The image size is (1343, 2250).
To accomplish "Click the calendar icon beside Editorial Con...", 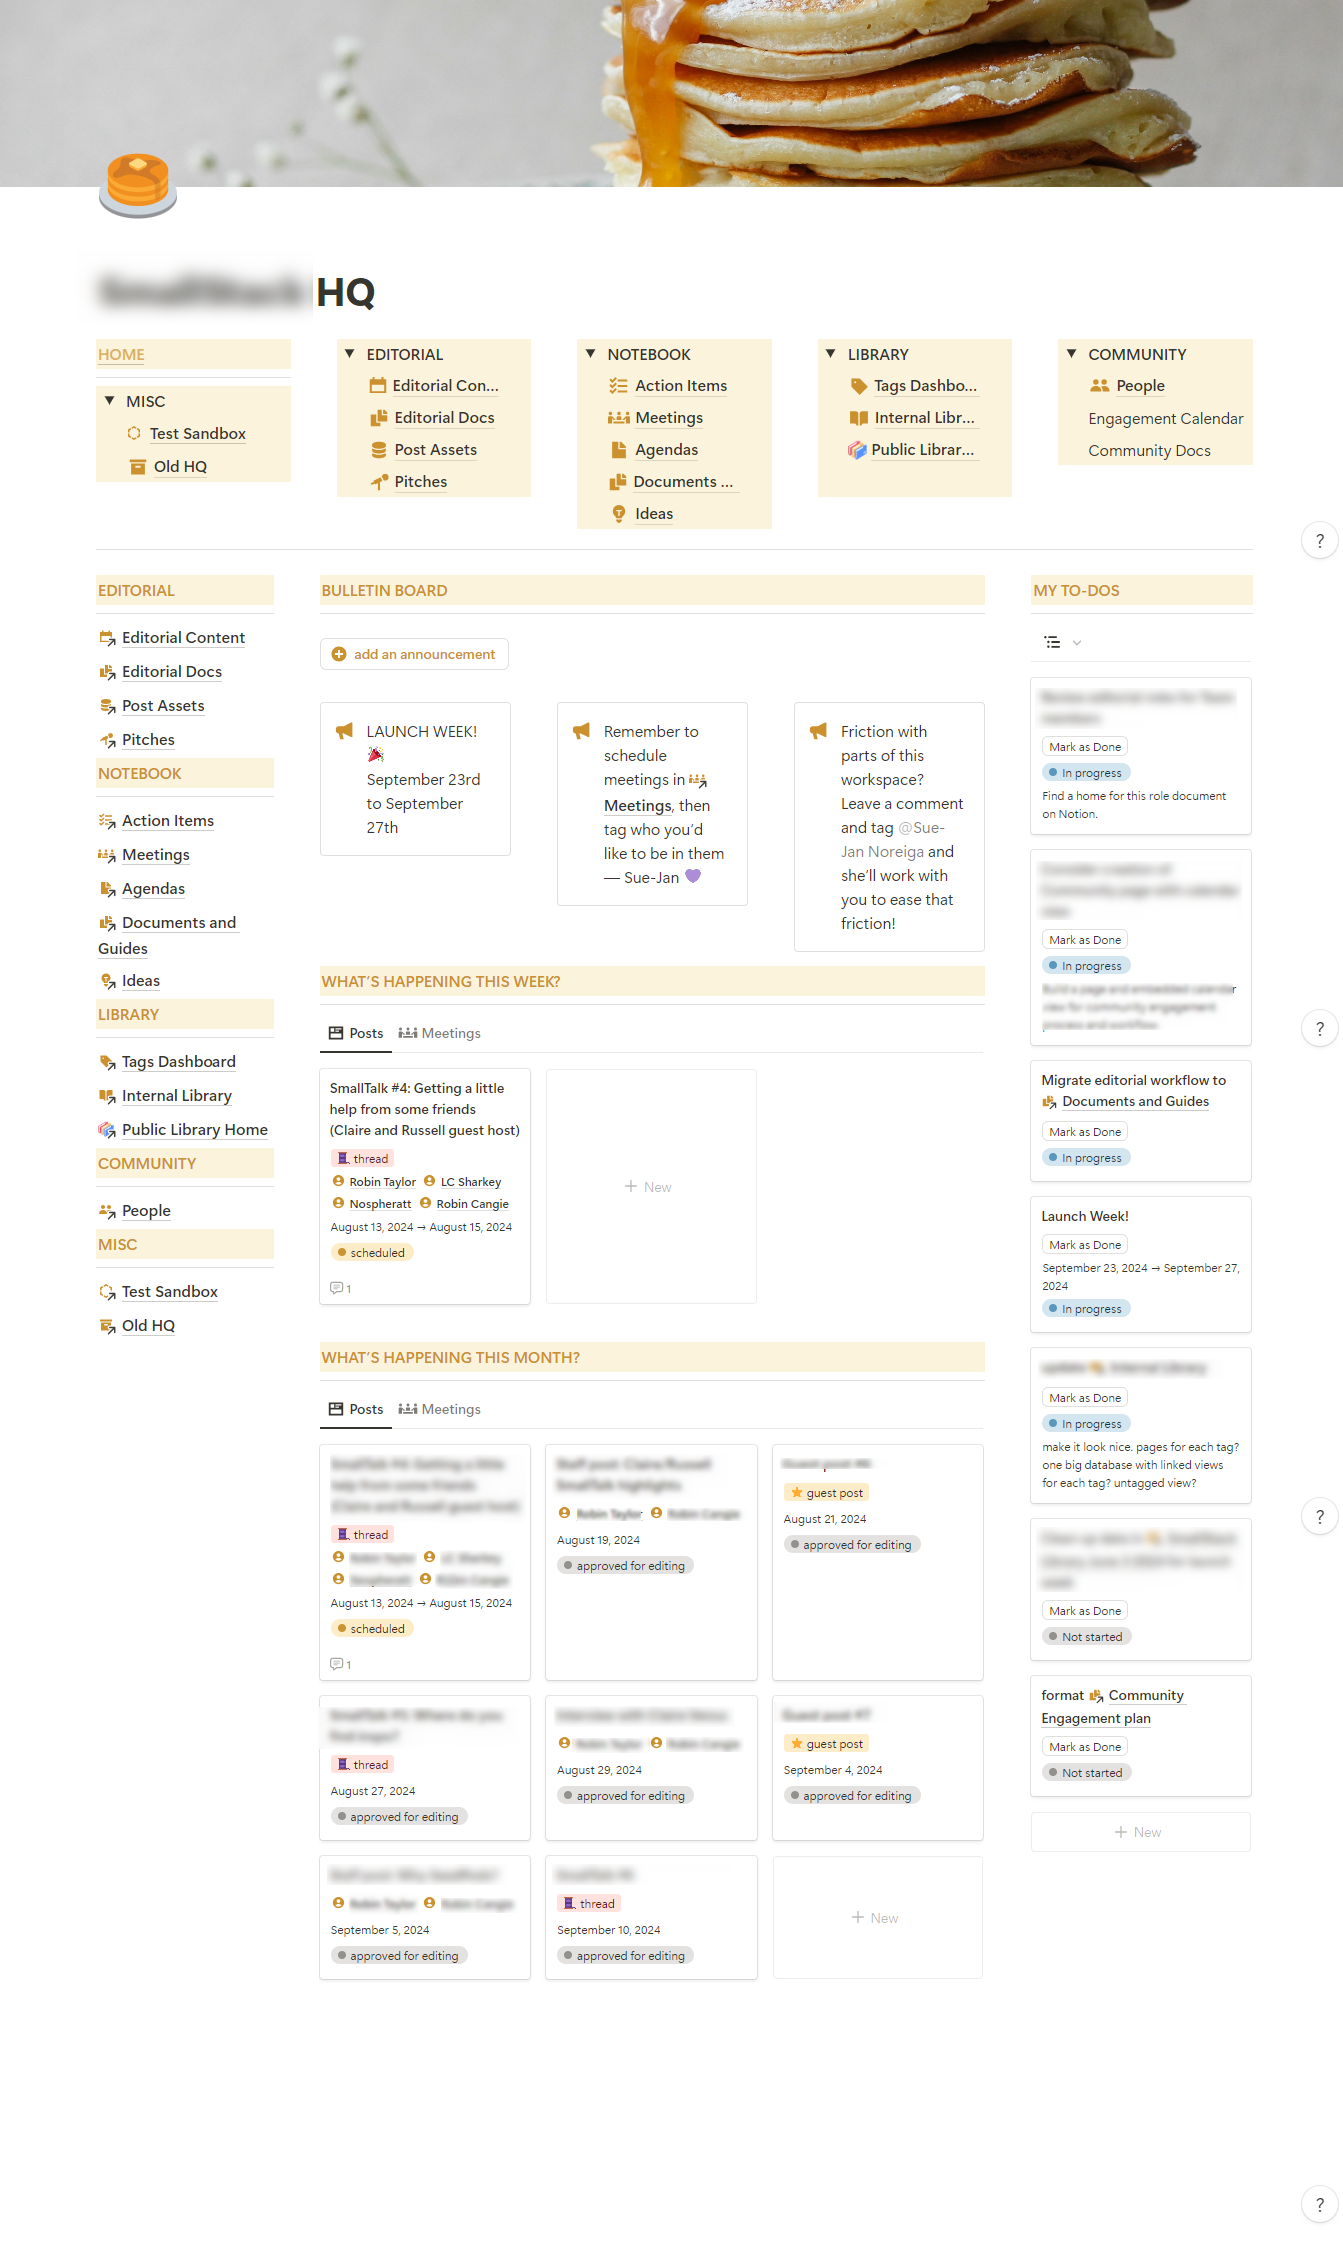I will pos(378,386).
